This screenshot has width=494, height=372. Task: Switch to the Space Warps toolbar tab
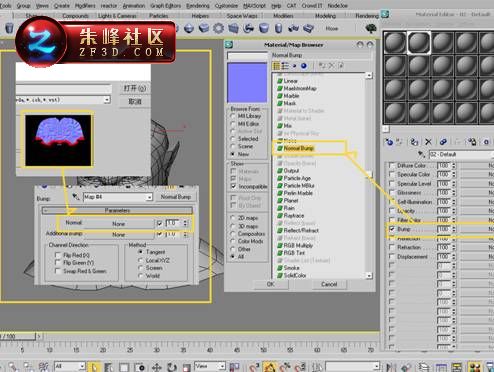(x=242, y=16)
